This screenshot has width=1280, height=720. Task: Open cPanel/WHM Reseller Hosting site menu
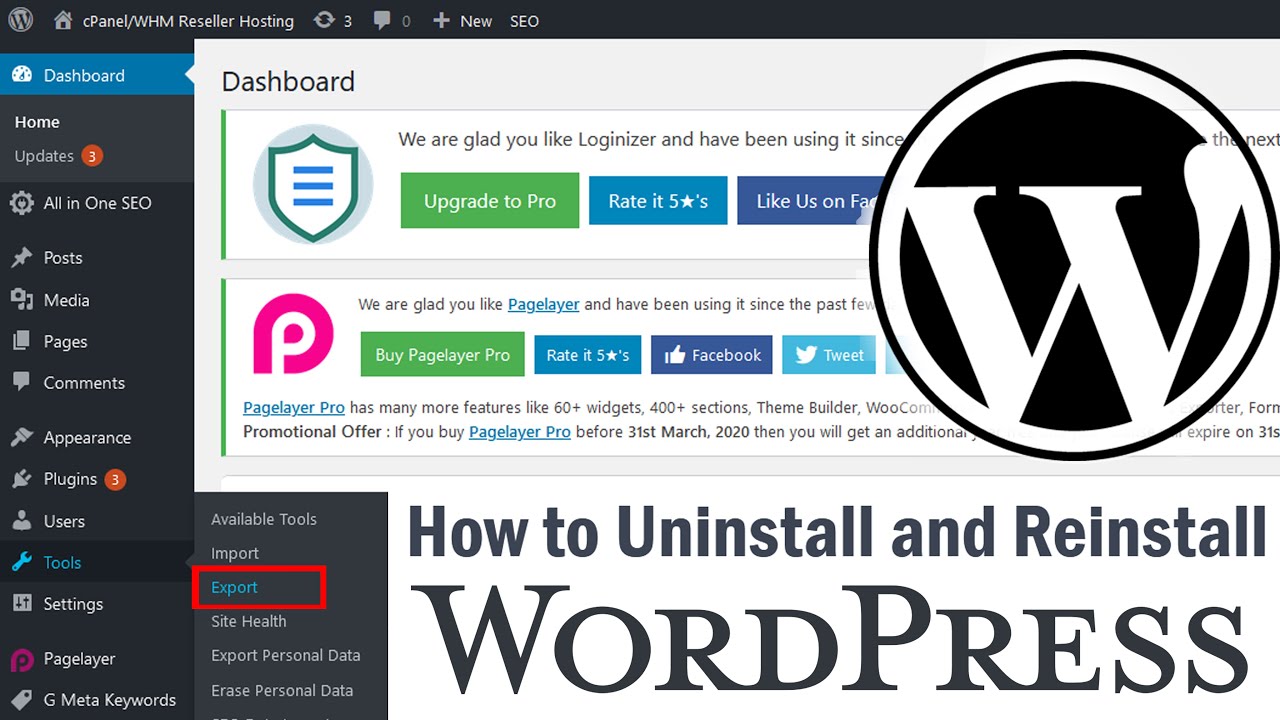tap(174, 20)
